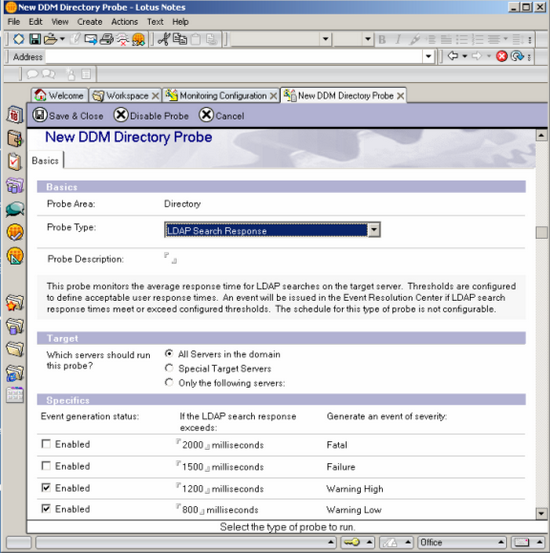
Task: Open the Actions menu
Action: [x=125, y=22]
